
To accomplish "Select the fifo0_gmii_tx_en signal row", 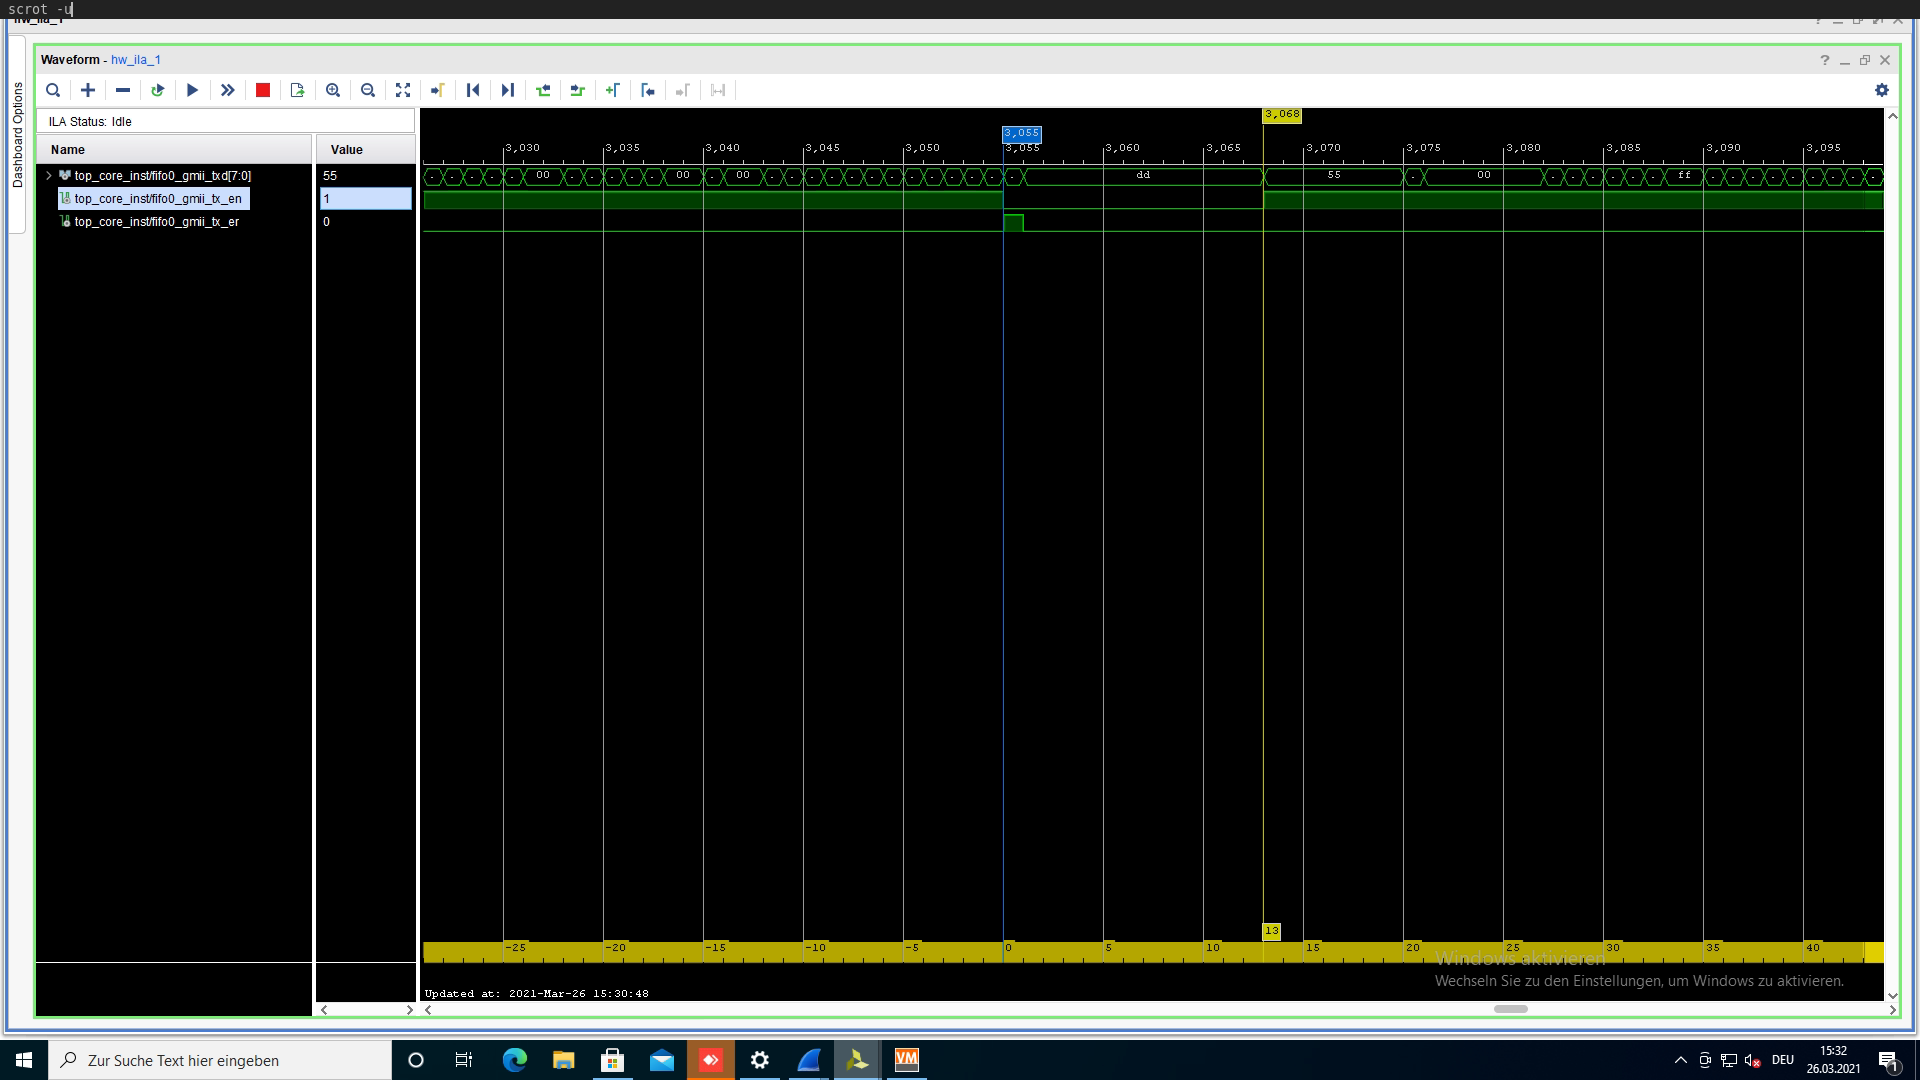I will (x=157, y=199).
